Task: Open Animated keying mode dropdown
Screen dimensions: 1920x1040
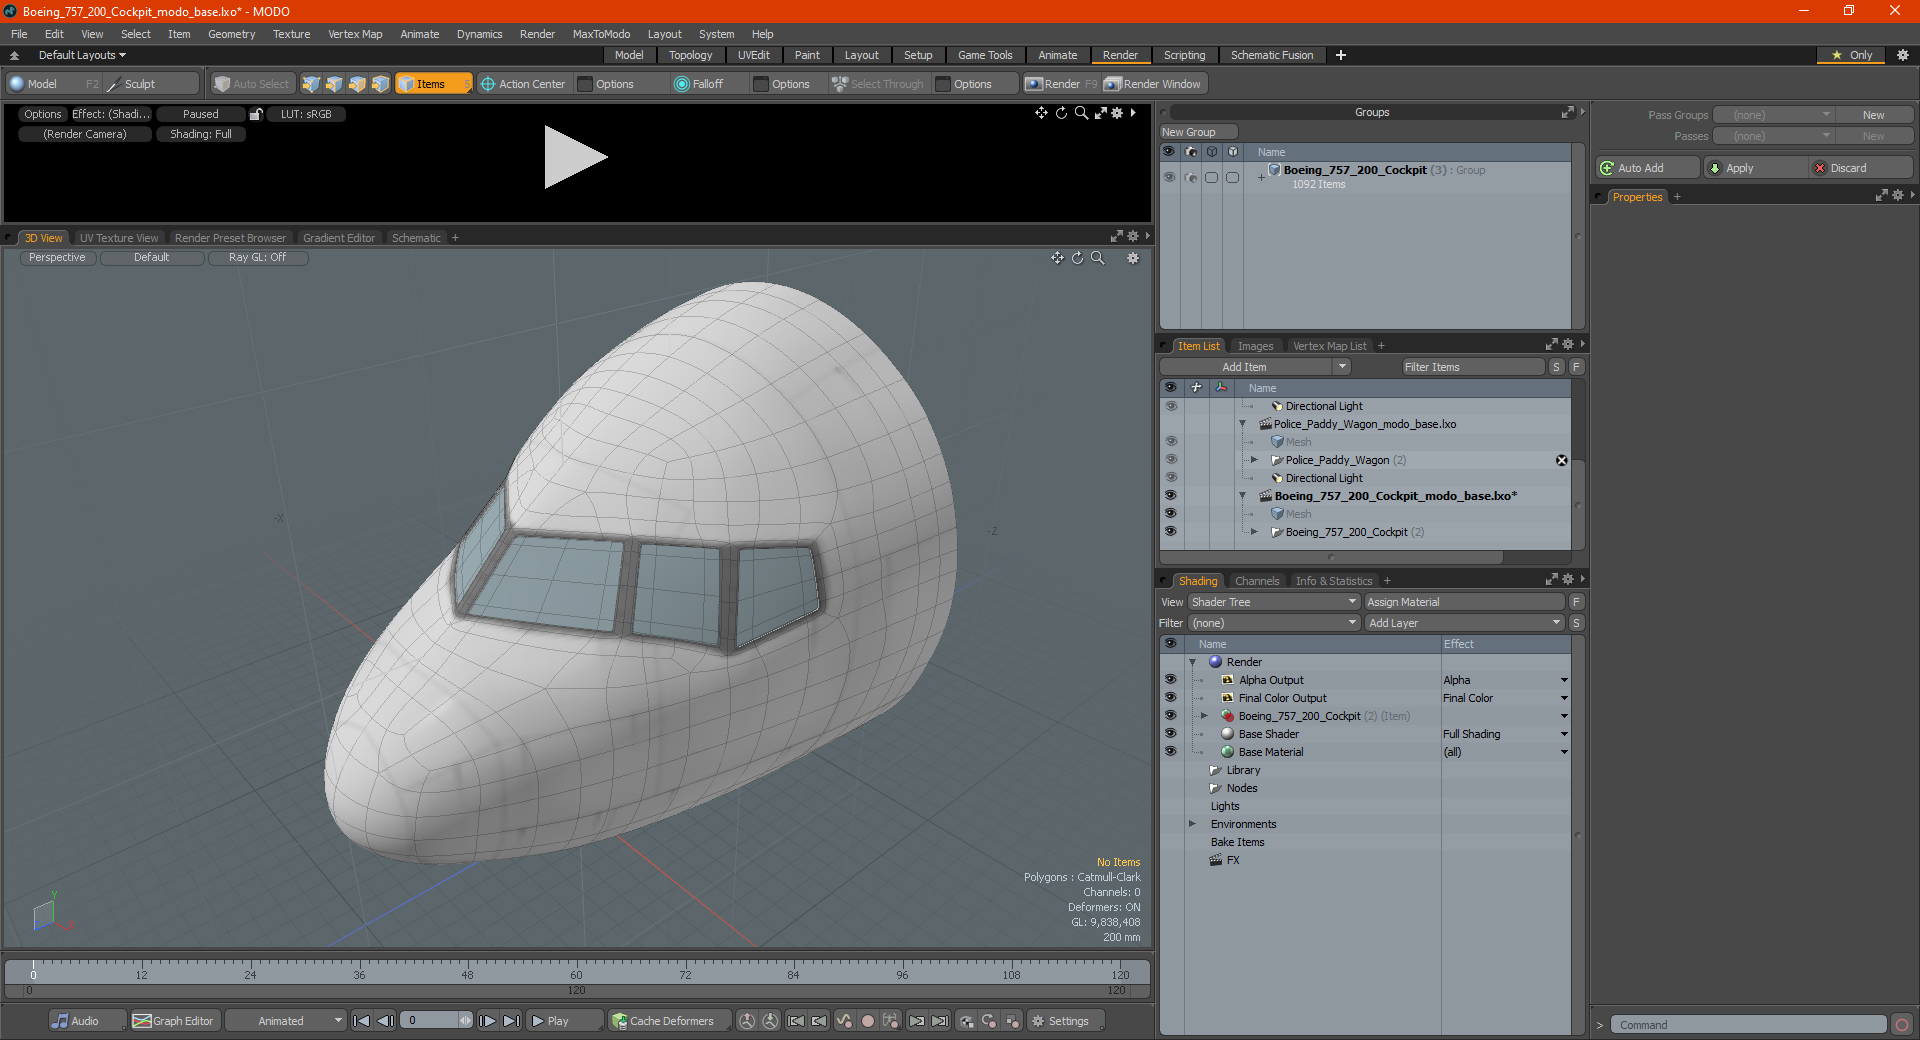Action: pyautogui.click(x=285, y=1021)
